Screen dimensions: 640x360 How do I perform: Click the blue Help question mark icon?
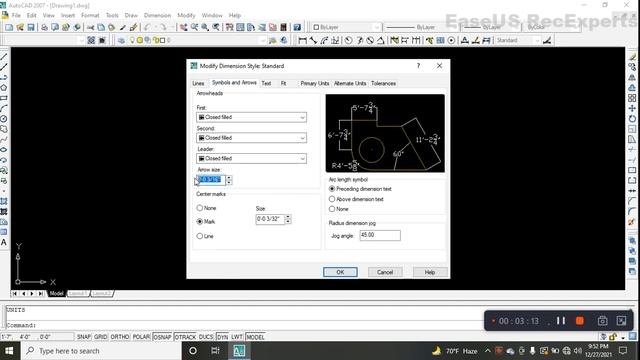297,27
